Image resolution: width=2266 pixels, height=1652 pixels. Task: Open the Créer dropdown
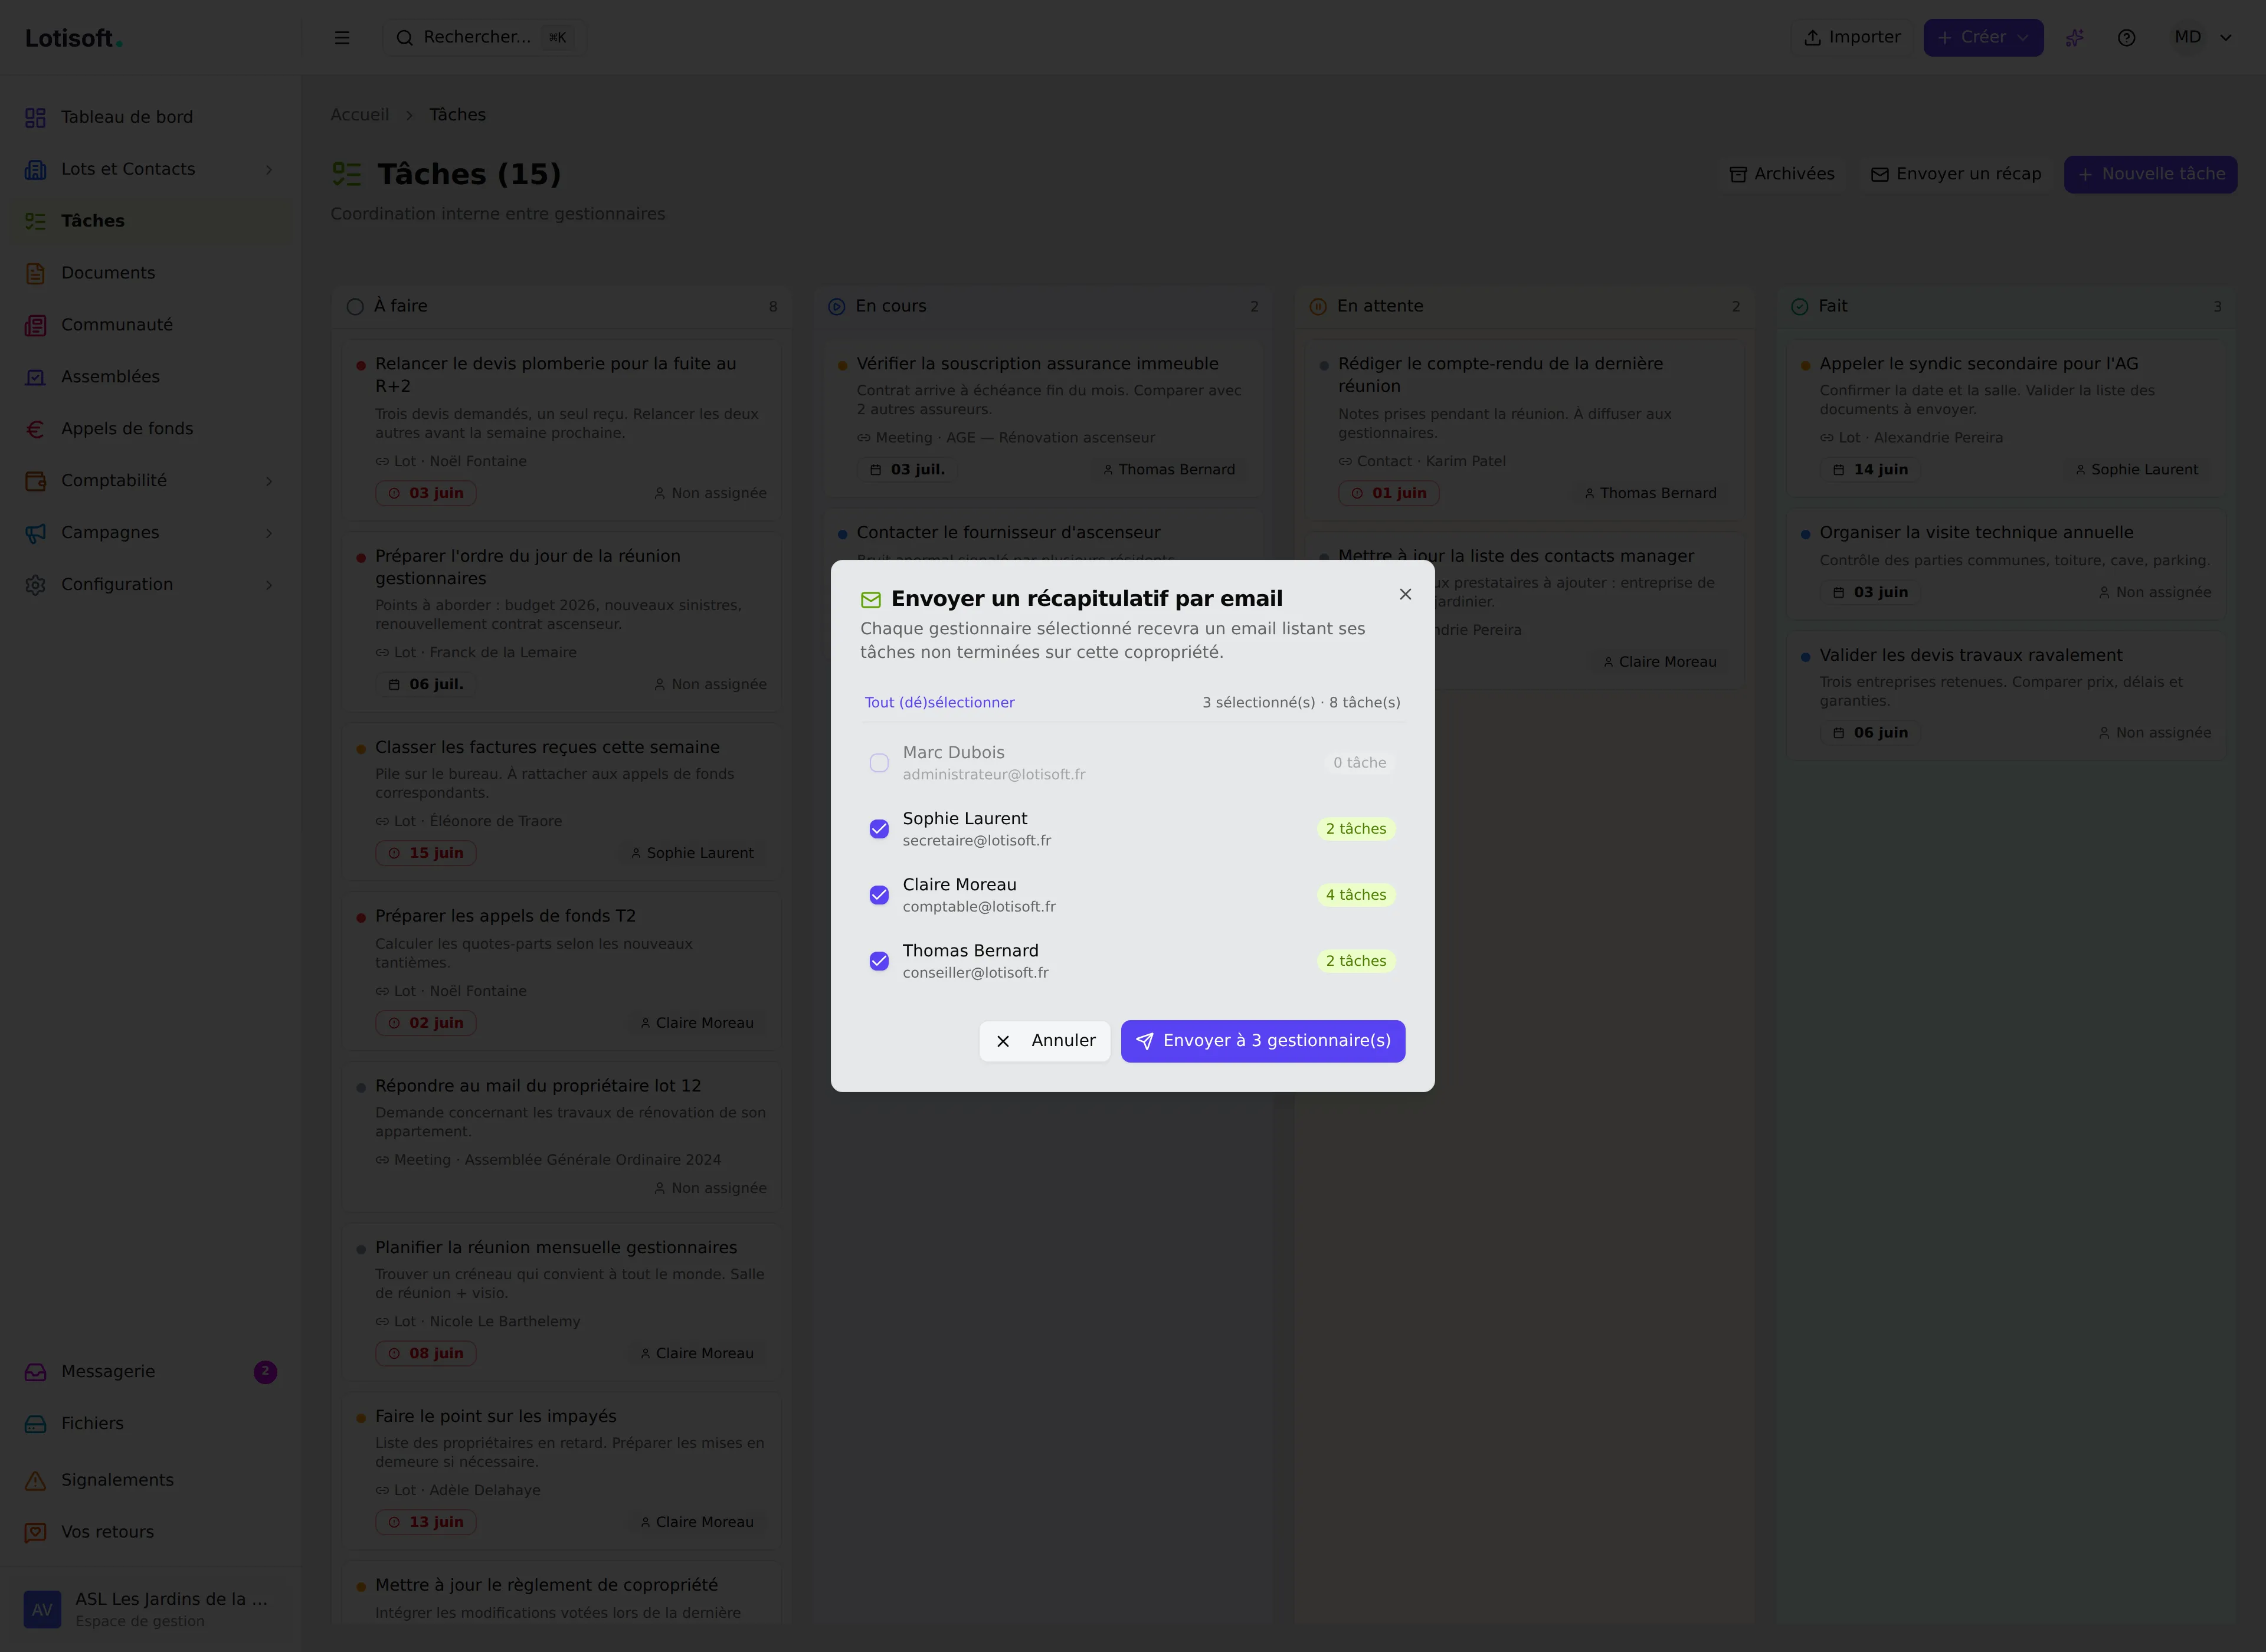pyautogui.click(x=1983, y=38)
